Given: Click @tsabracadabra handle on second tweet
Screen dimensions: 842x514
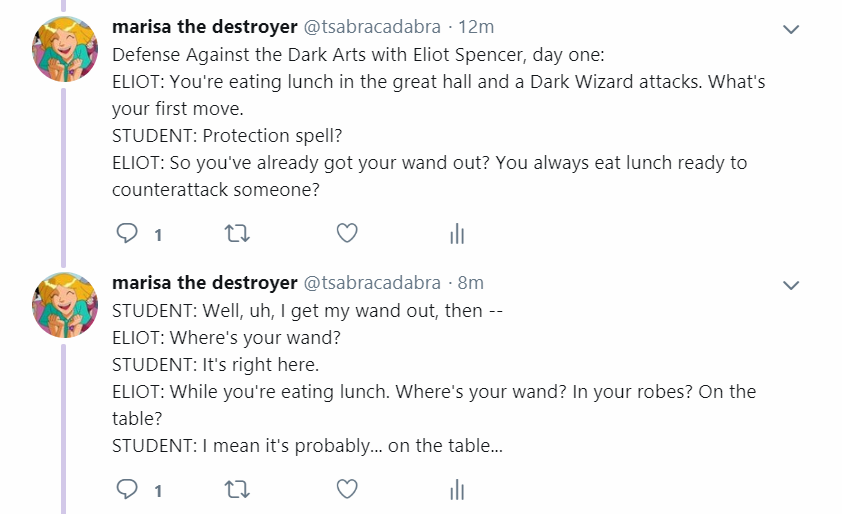Looking at the screenshot, I should pyautogui.click(x=371, y=283).
